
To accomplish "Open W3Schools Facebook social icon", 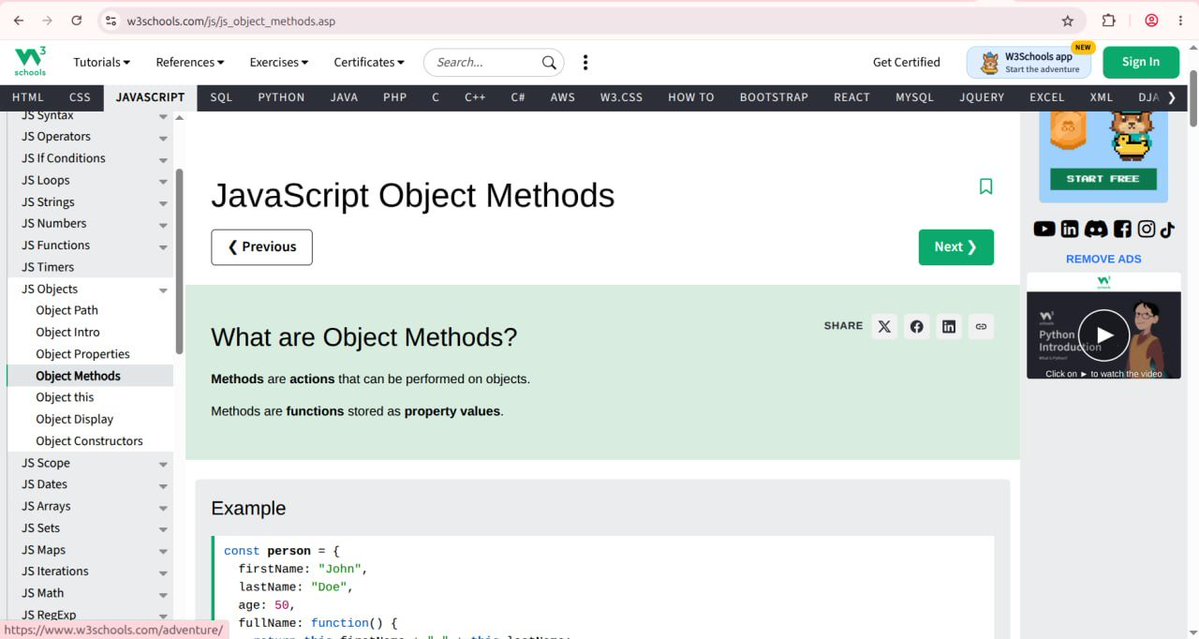I will click(x=1122, y=229).
